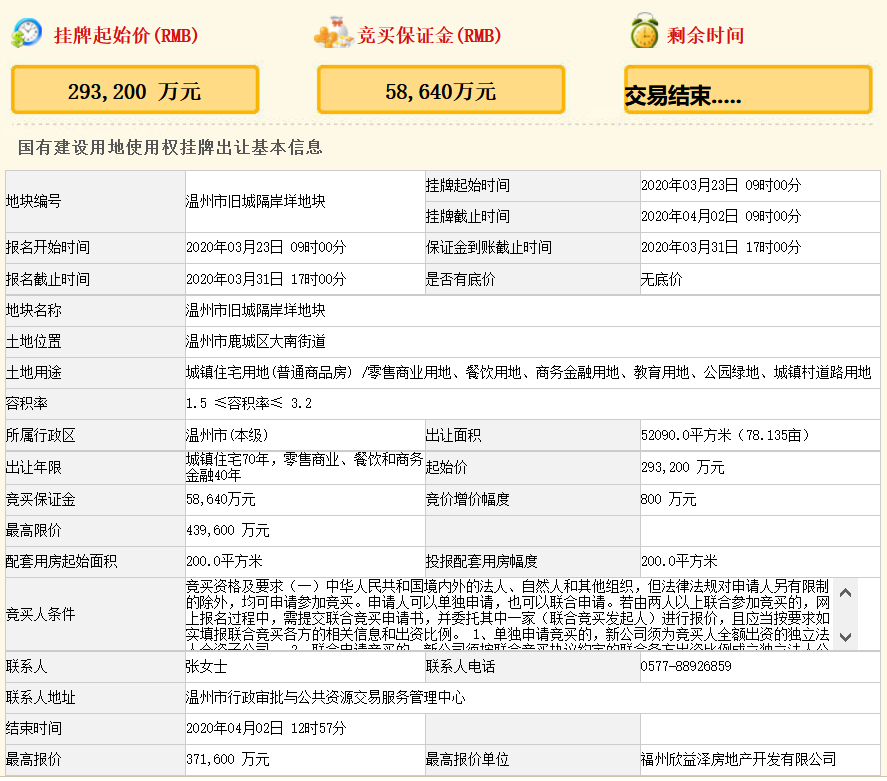Click the 293,200 万元 starting price box

coord(135,90)
